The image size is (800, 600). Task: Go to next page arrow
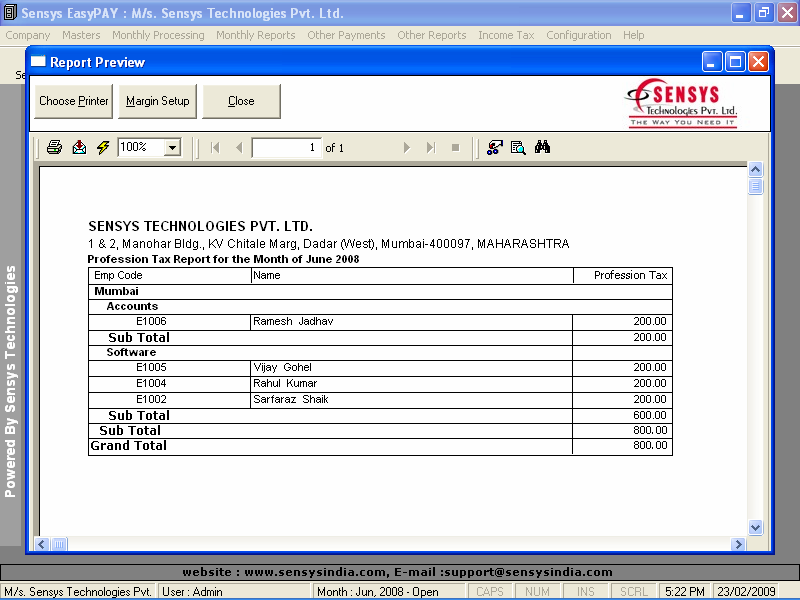pos(407,148)
